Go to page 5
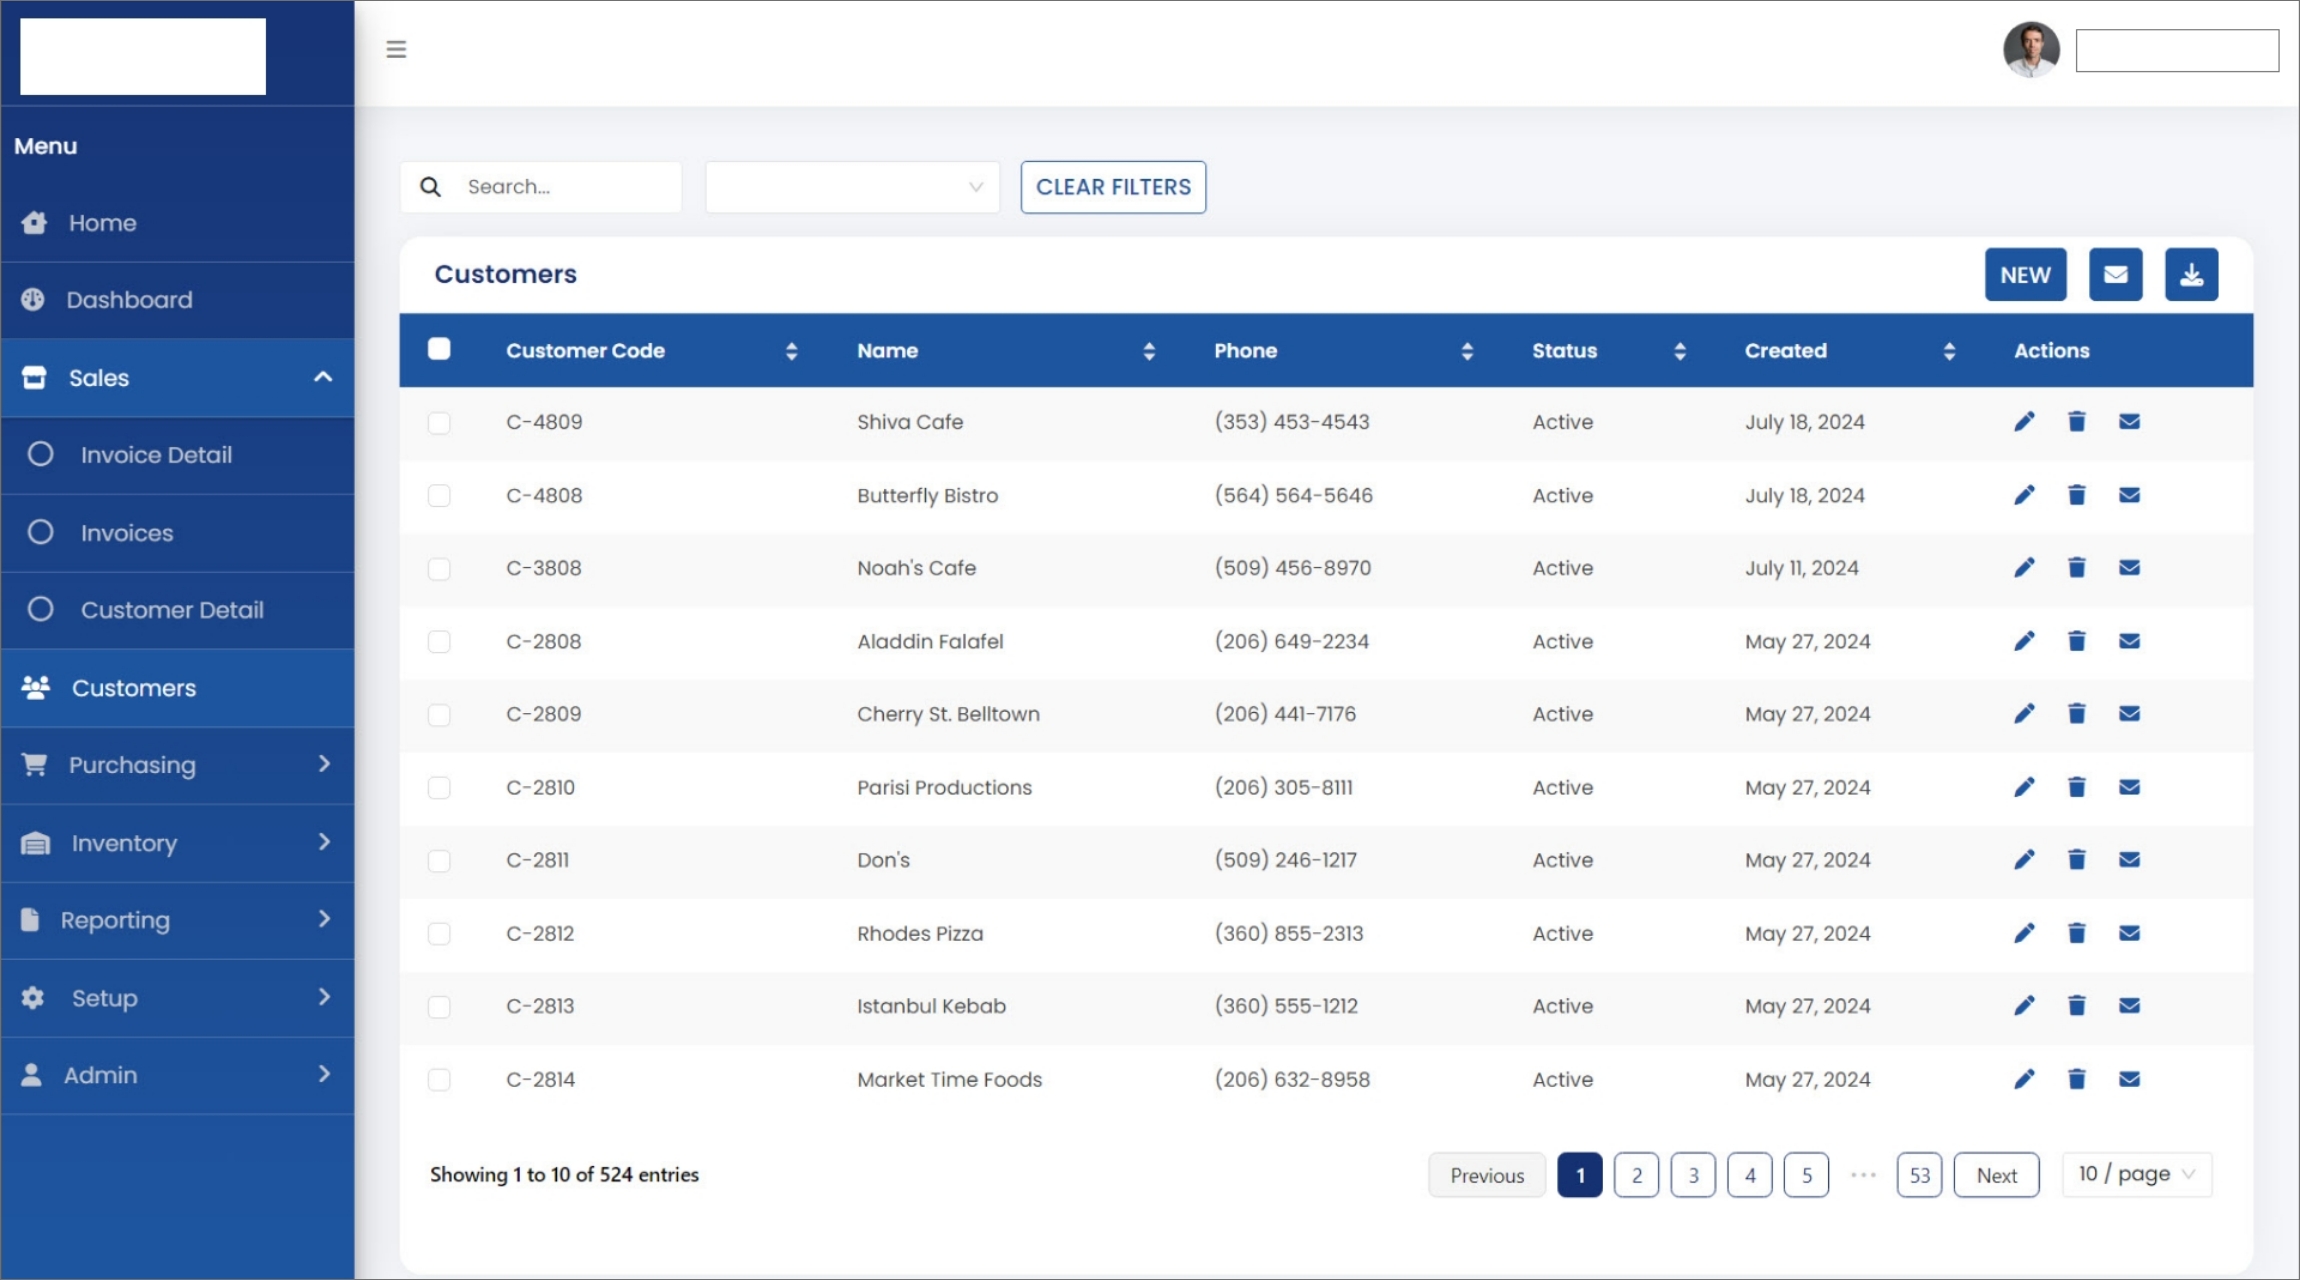Screen dimensions: 2300x1280 point(1806,1175)
